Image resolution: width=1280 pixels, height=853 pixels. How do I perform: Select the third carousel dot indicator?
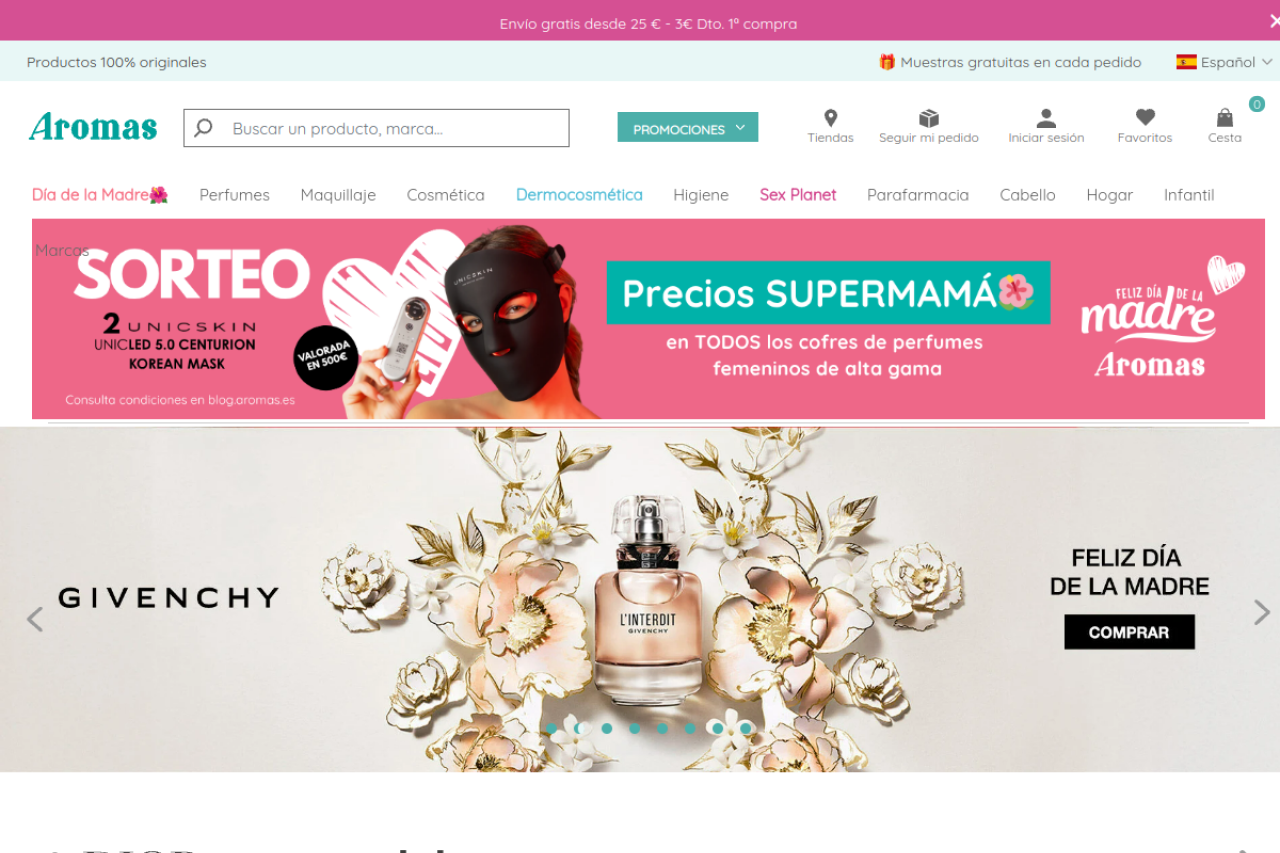coord(607,728)
